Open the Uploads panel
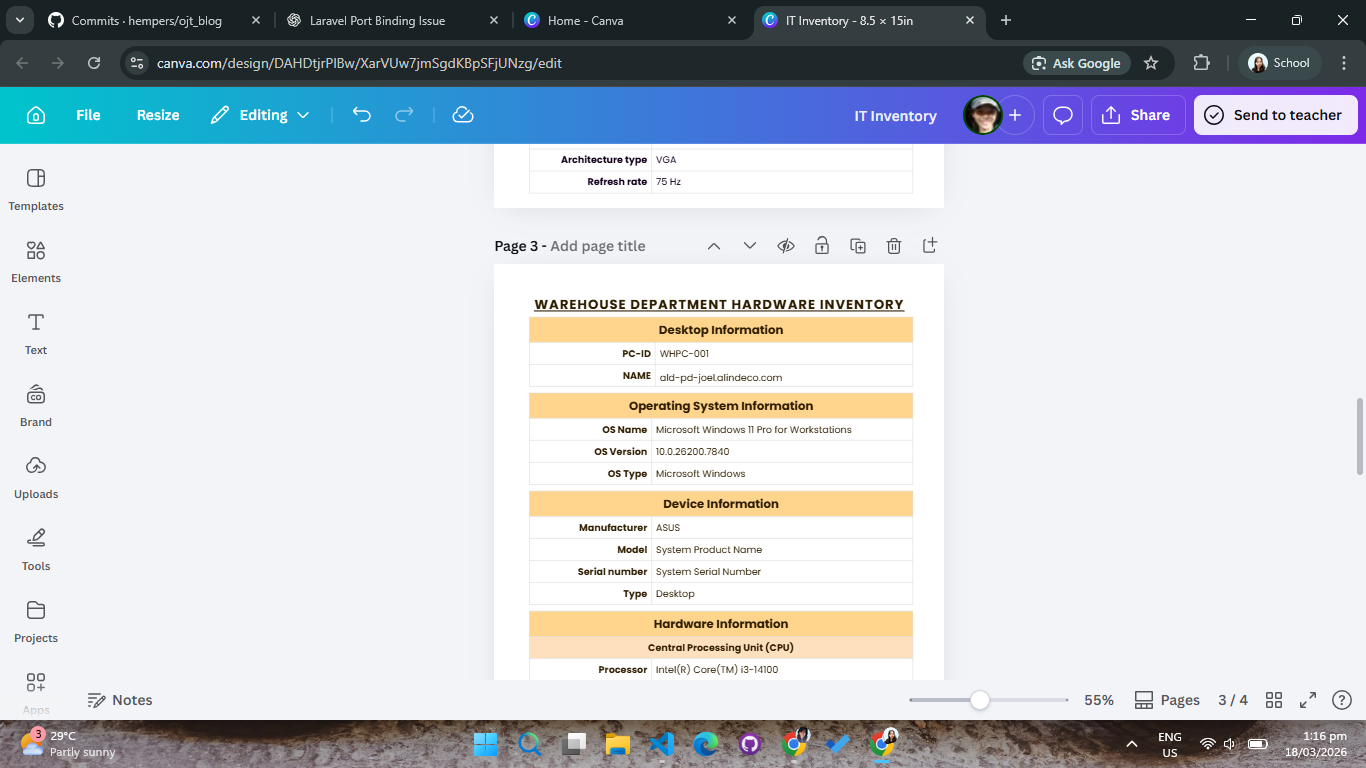Viewport: 1366px width, 768px height. point(36,478)
